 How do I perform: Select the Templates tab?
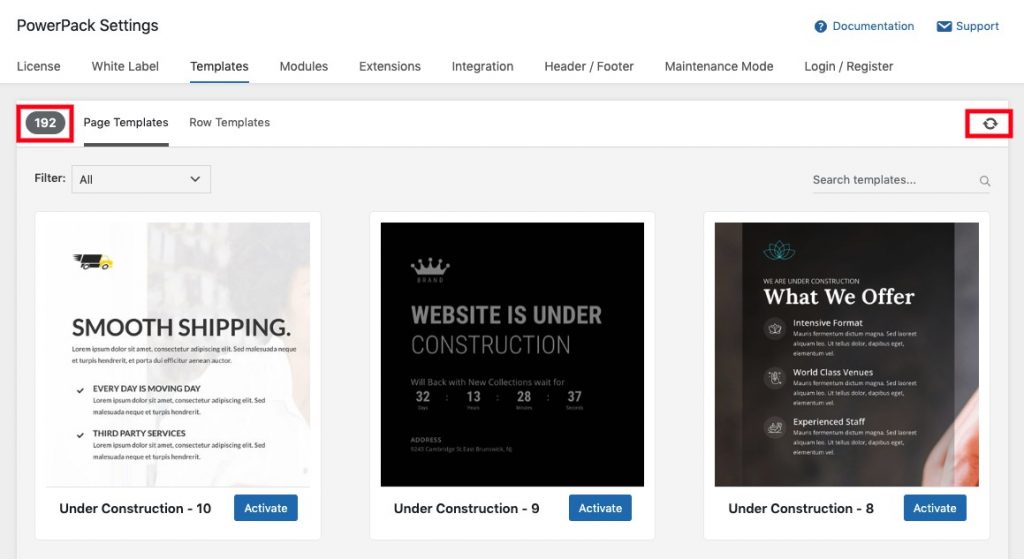point(219,66)
